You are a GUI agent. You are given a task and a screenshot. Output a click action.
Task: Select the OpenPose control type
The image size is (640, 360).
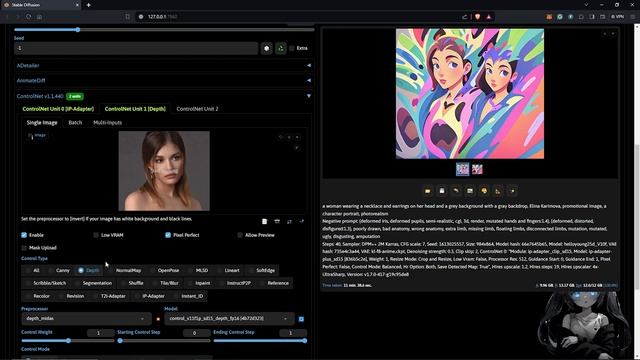(x=165, y=270)
